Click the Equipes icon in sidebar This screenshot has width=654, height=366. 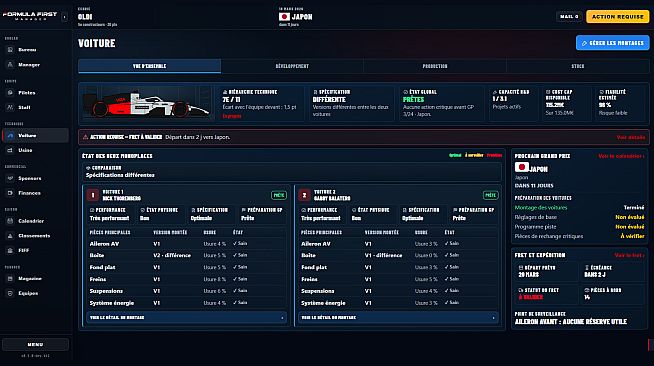coord(10,293)
